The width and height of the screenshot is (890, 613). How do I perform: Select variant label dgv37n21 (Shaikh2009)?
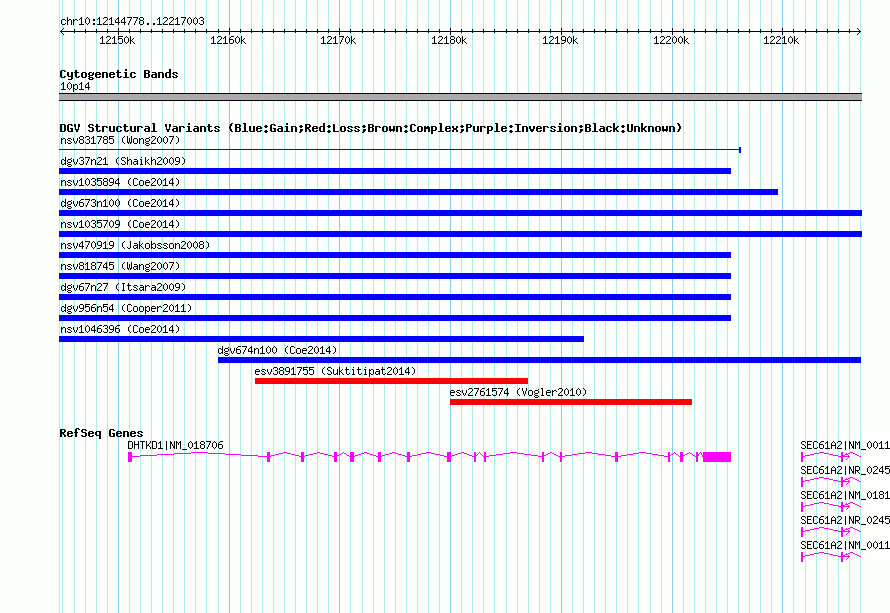point(123,161)
